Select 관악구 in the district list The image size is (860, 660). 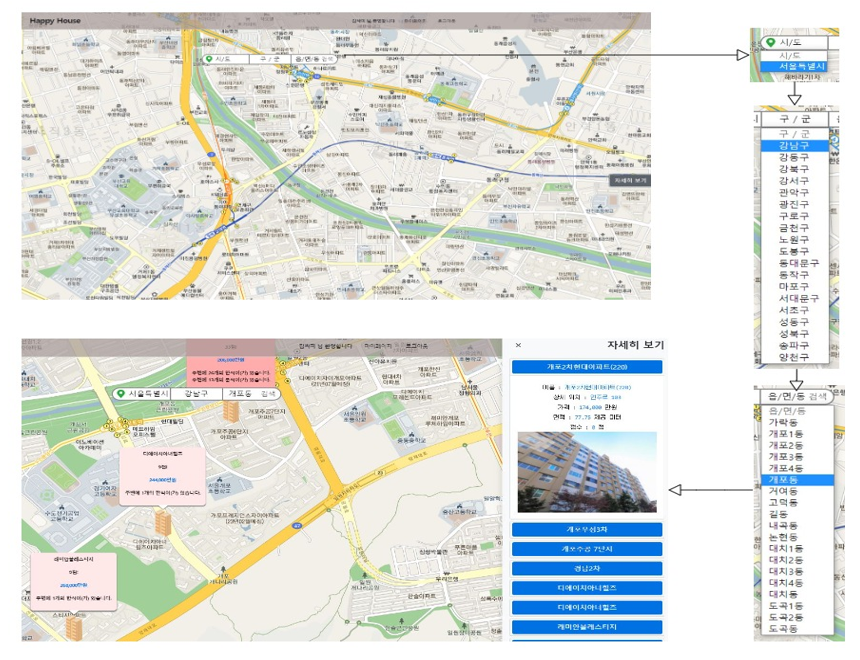tap(794, 193)
